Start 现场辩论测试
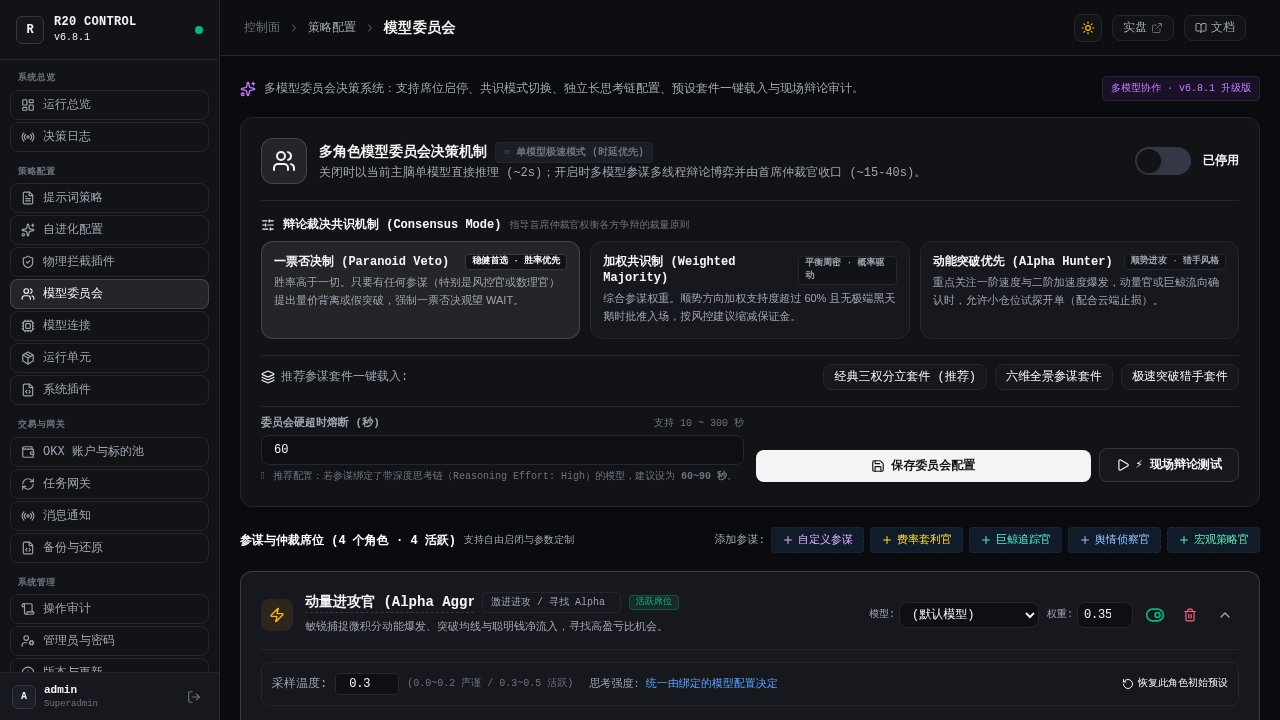Screen dimensions: 1280x720 coord(1169,465)
